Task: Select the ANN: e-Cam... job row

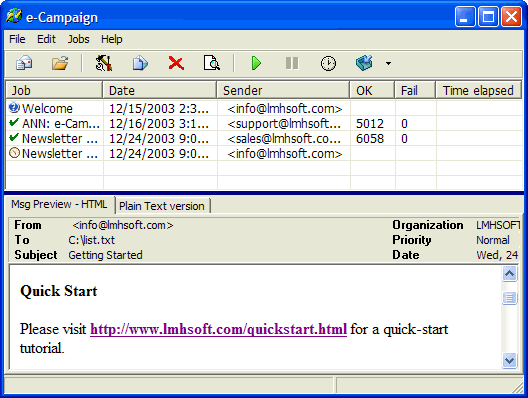Action: [x=264, y=124]
